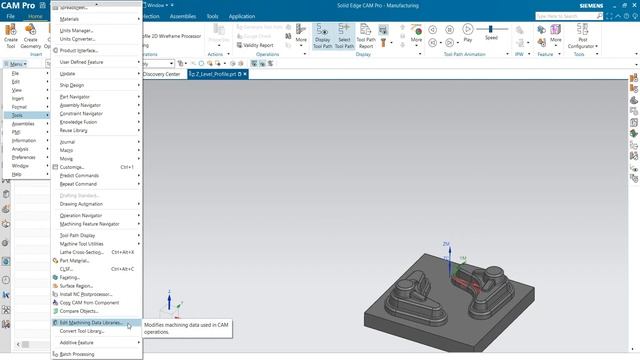Screen dimensions: 640x360
Task: Open Customize dialog entry
Action: tap(97, 167)
